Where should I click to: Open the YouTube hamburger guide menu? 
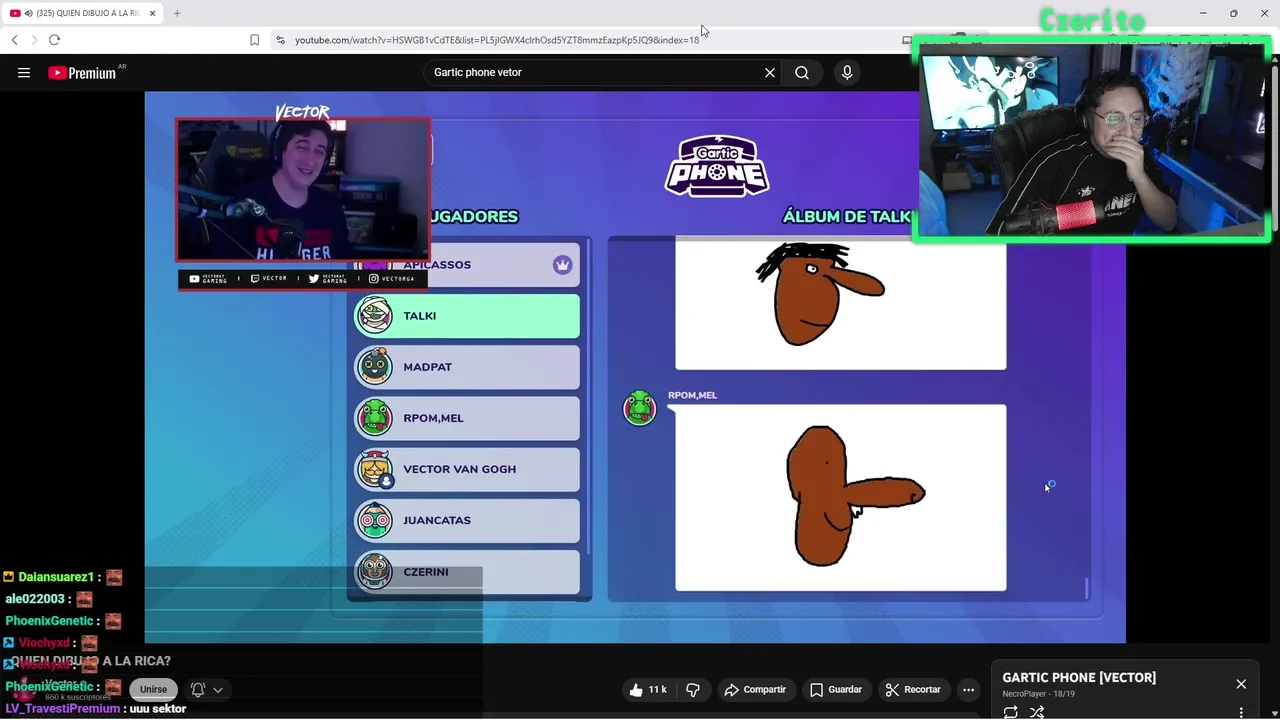point(24,72)
